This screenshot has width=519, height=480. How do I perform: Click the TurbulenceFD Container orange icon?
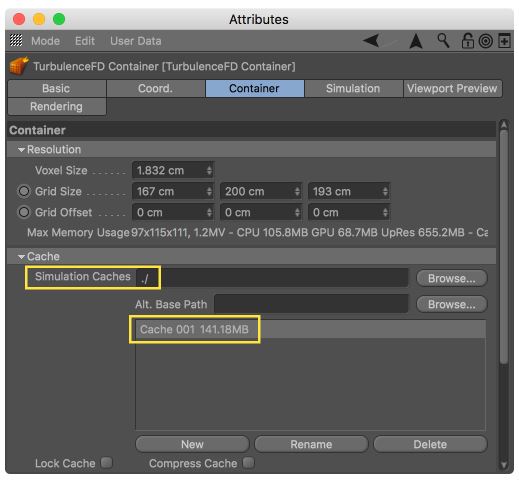pos(19,66)
